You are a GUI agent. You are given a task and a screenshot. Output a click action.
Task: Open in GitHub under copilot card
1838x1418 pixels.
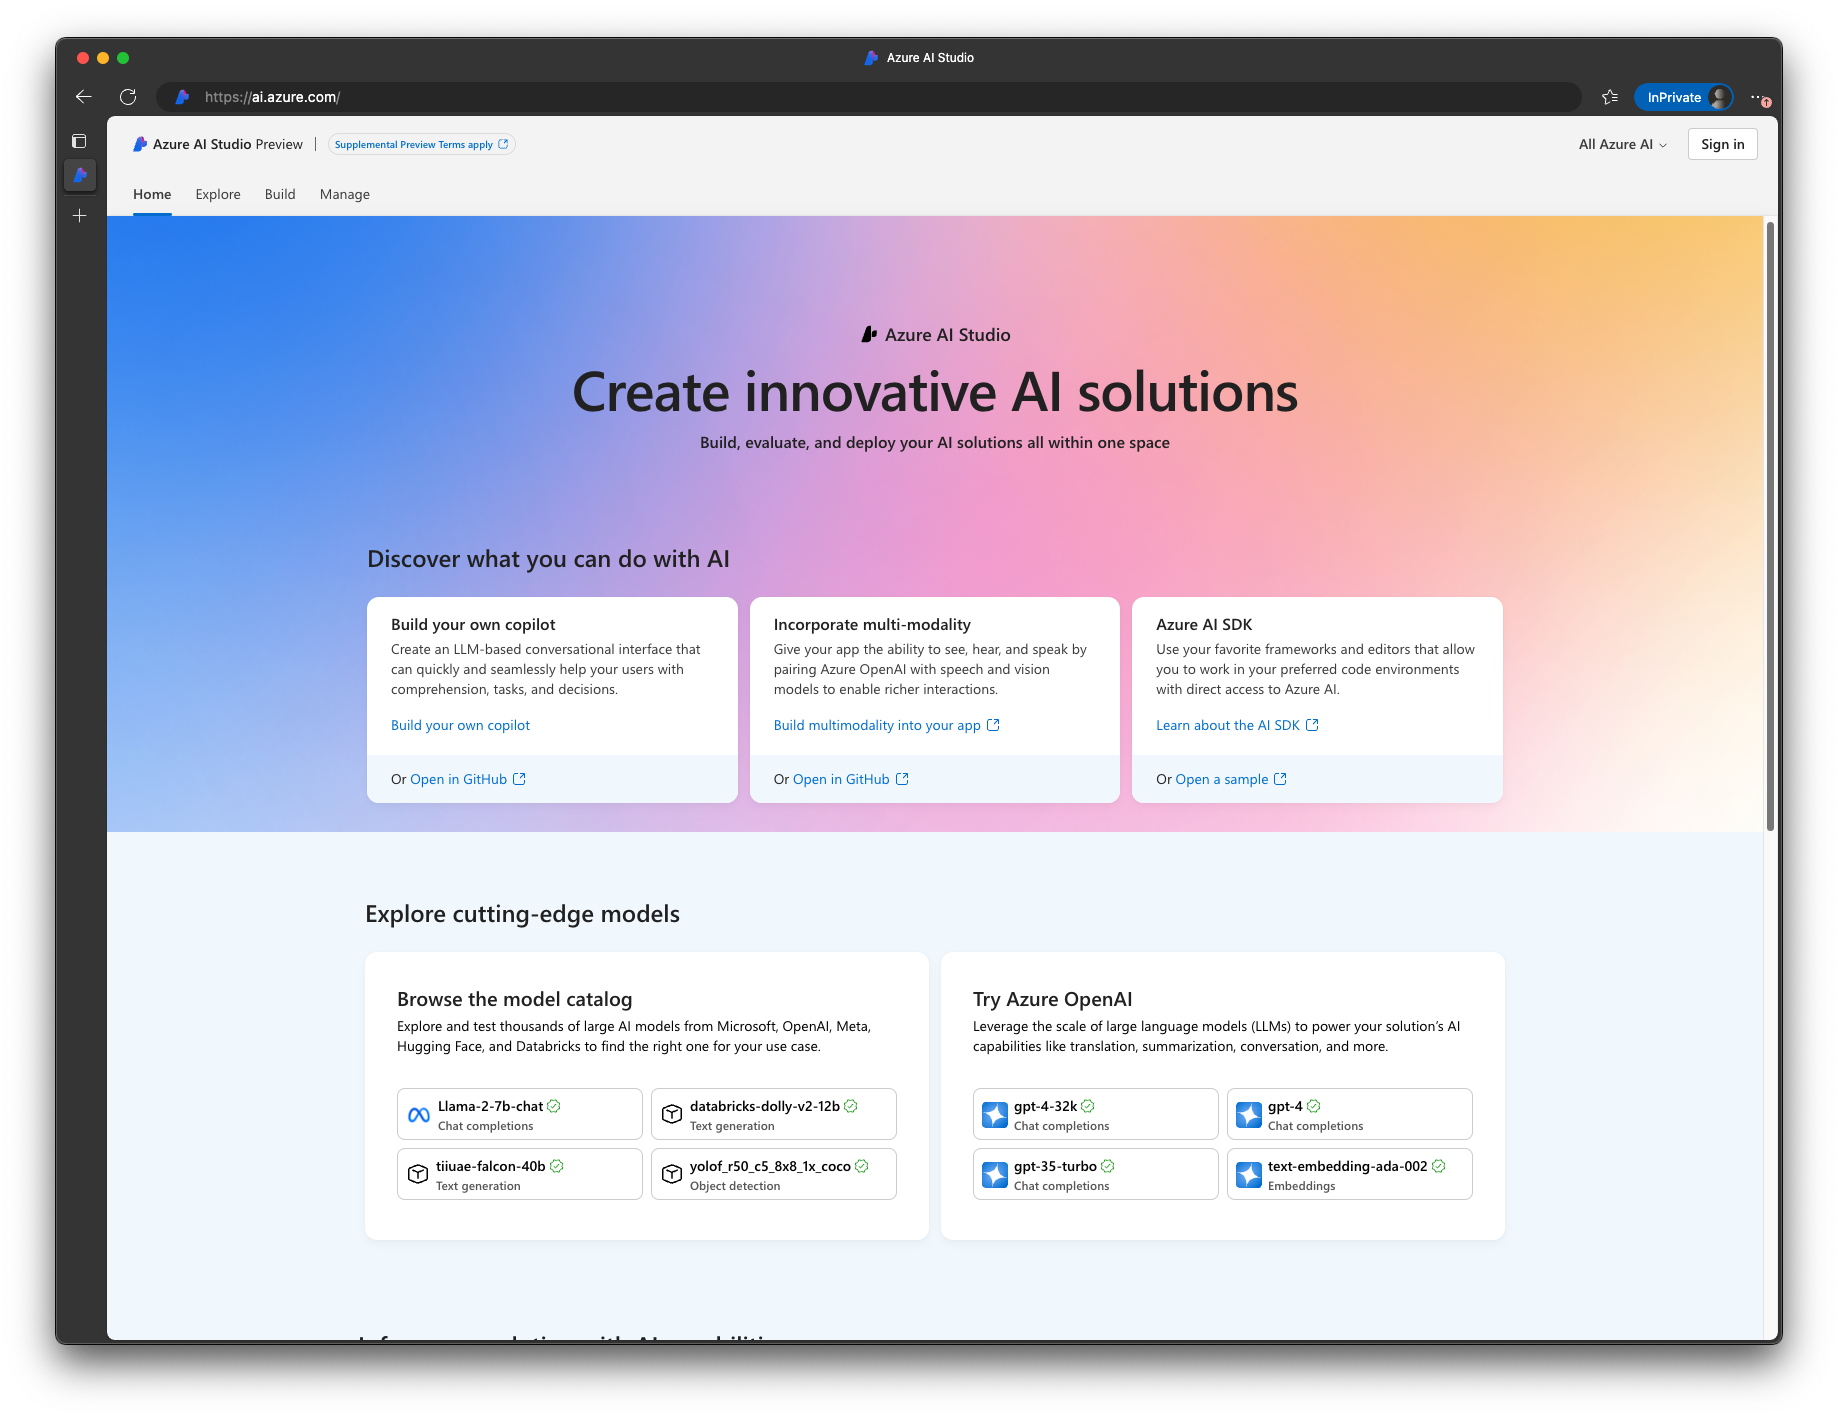tap(467, 779)
